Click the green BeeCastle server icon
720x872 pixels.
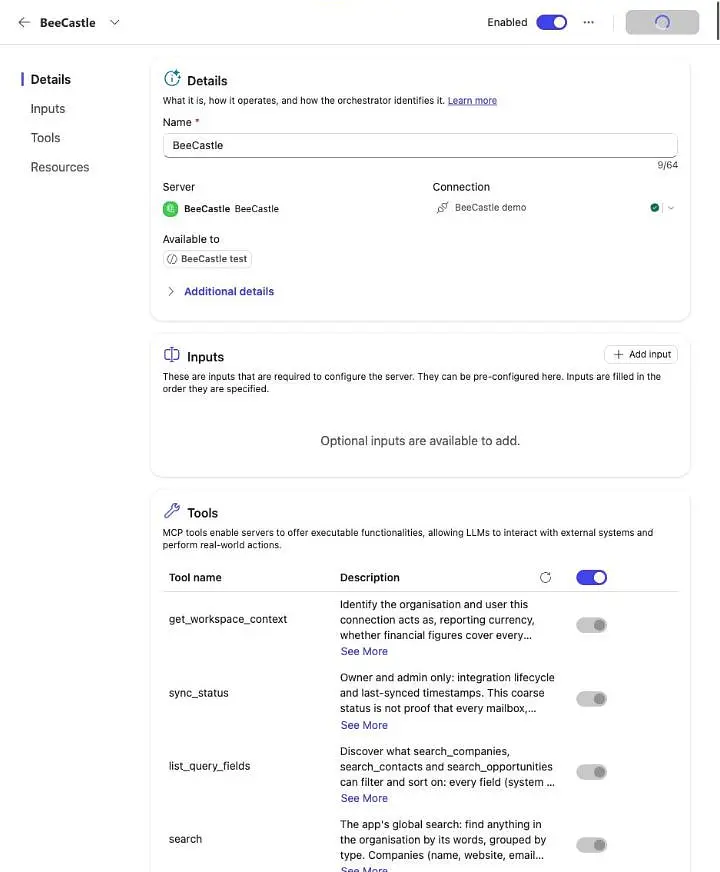tap(170, 209)
